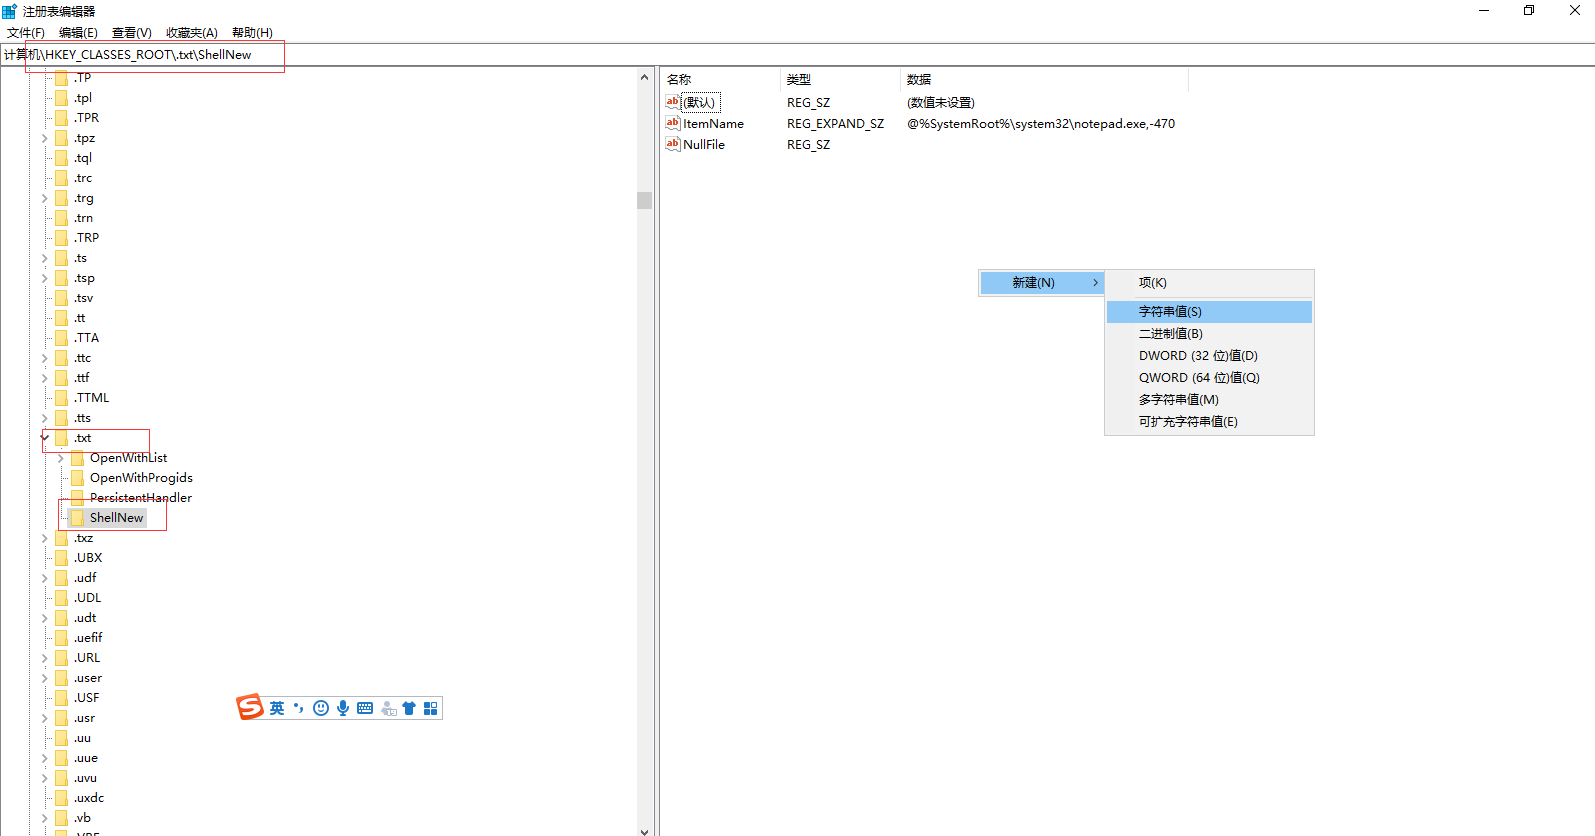Open the 收藏夹(A) menu

tap(191, 32)
